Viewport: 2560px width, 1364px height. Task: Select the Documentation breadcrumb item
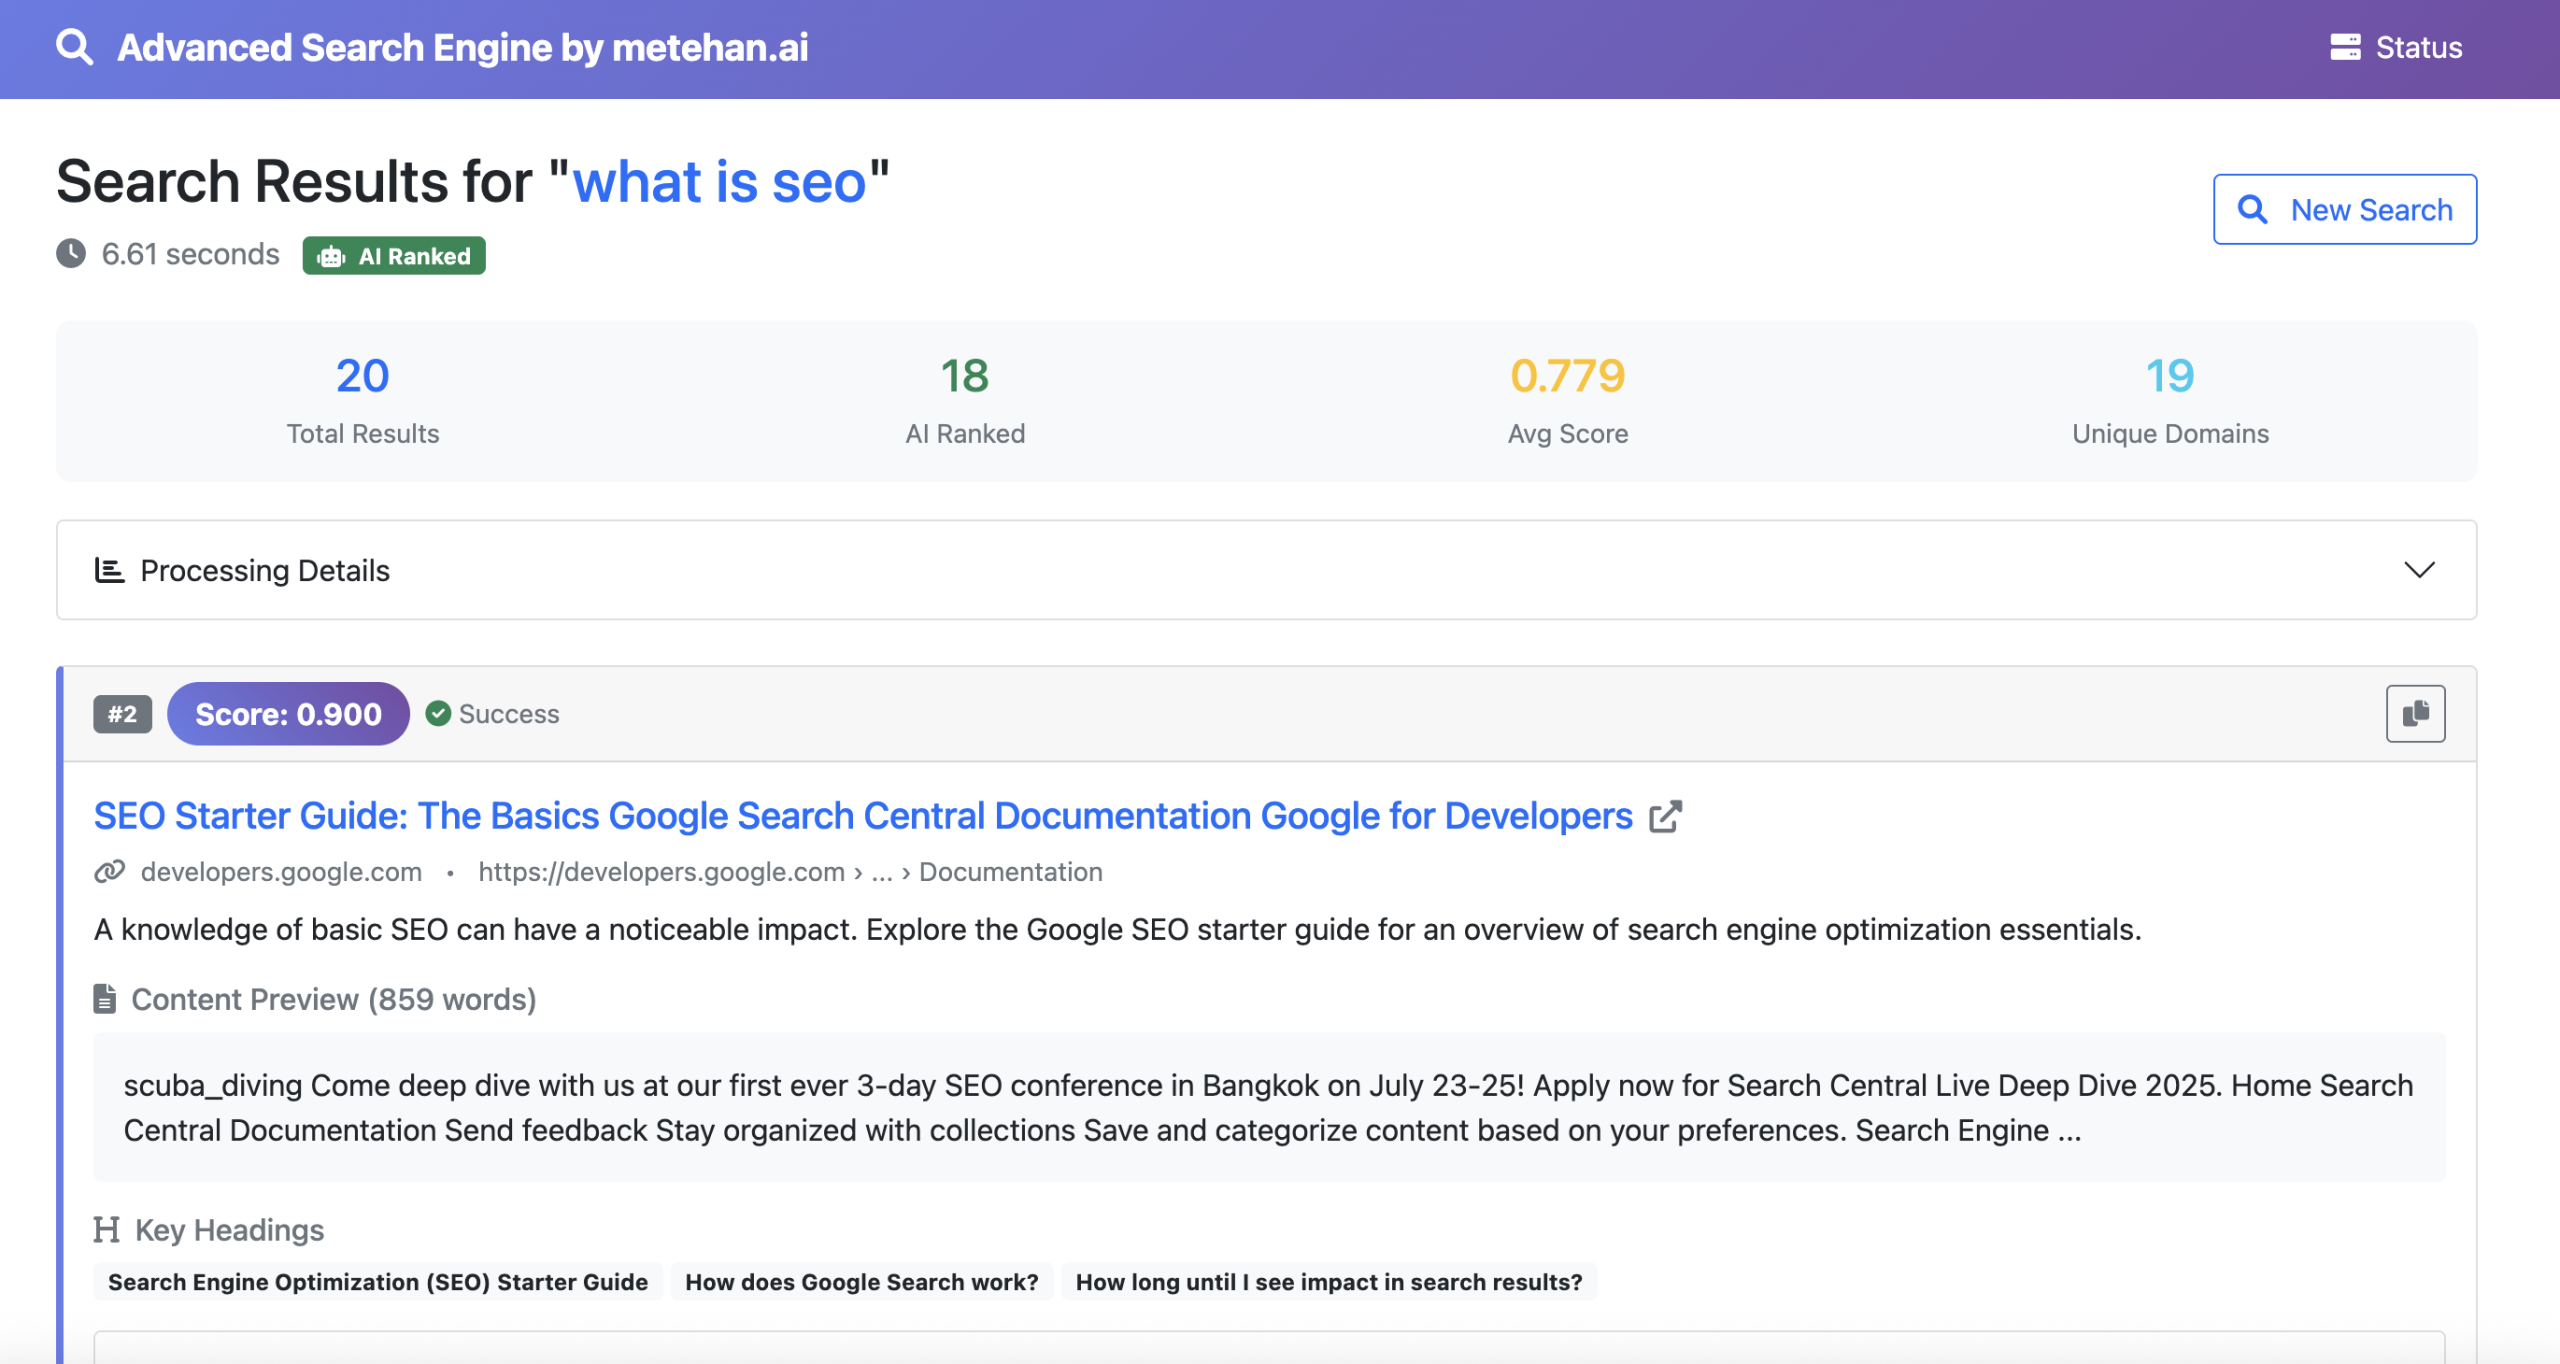point(1011,871)
